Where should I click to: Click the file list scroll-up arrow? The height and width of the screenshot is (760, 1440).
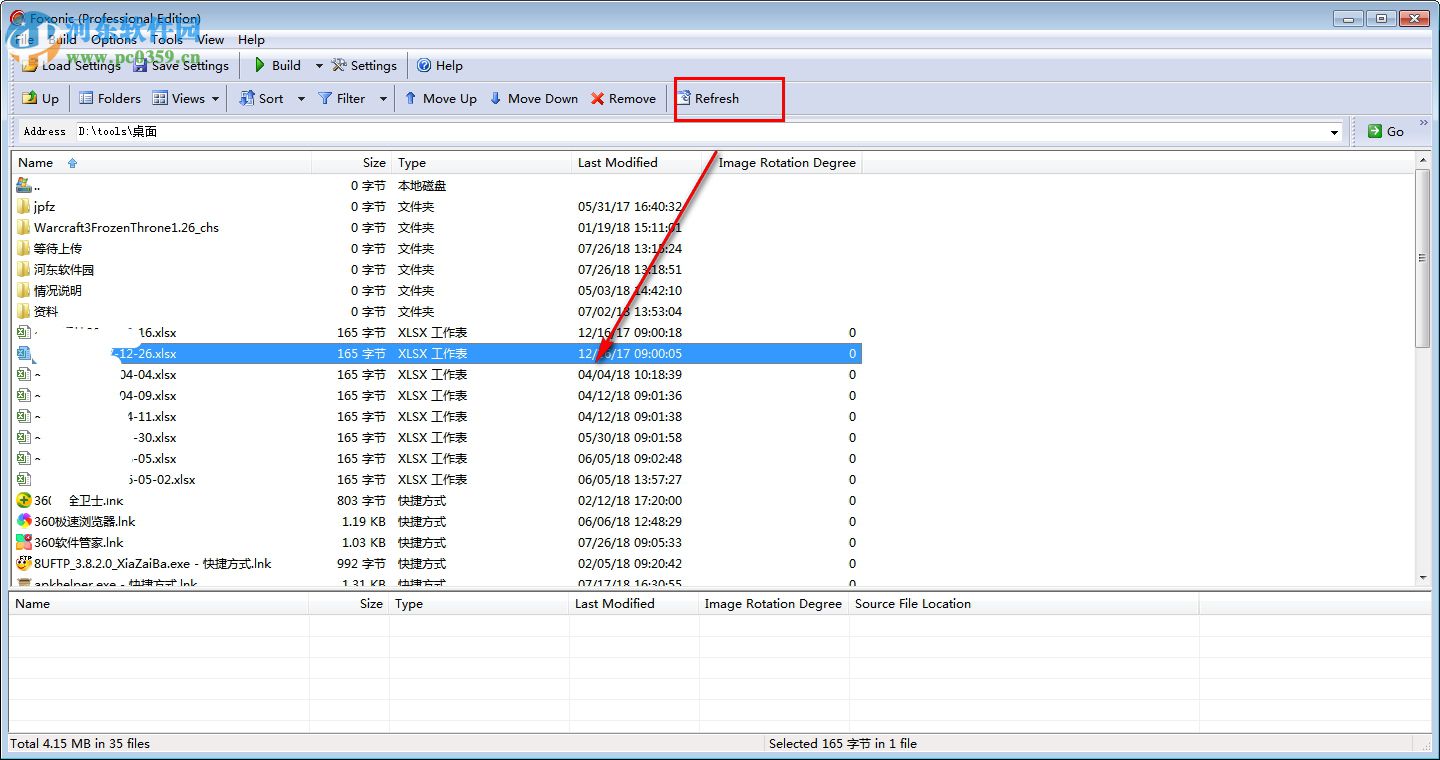tap(1422, 160)
